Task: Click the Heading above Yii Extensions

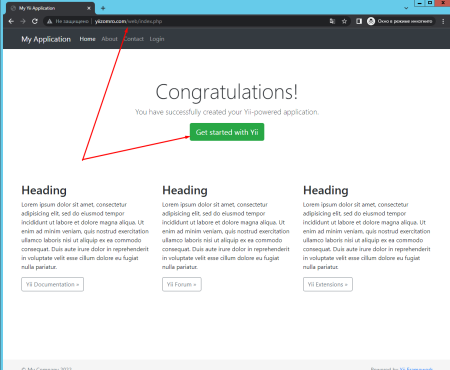Action: coord(326,190)
